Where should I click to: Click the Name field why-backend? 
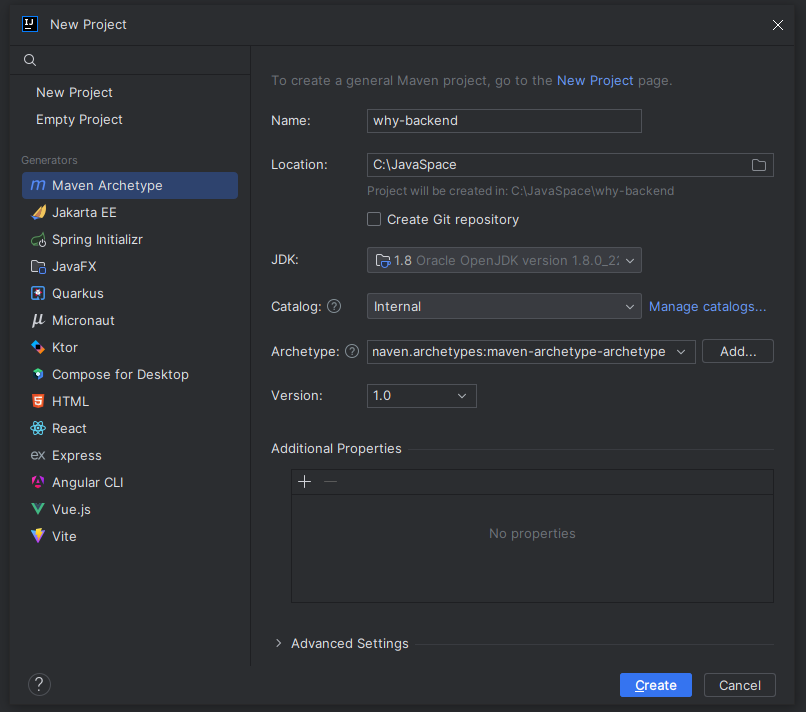[x=504, y=121]
